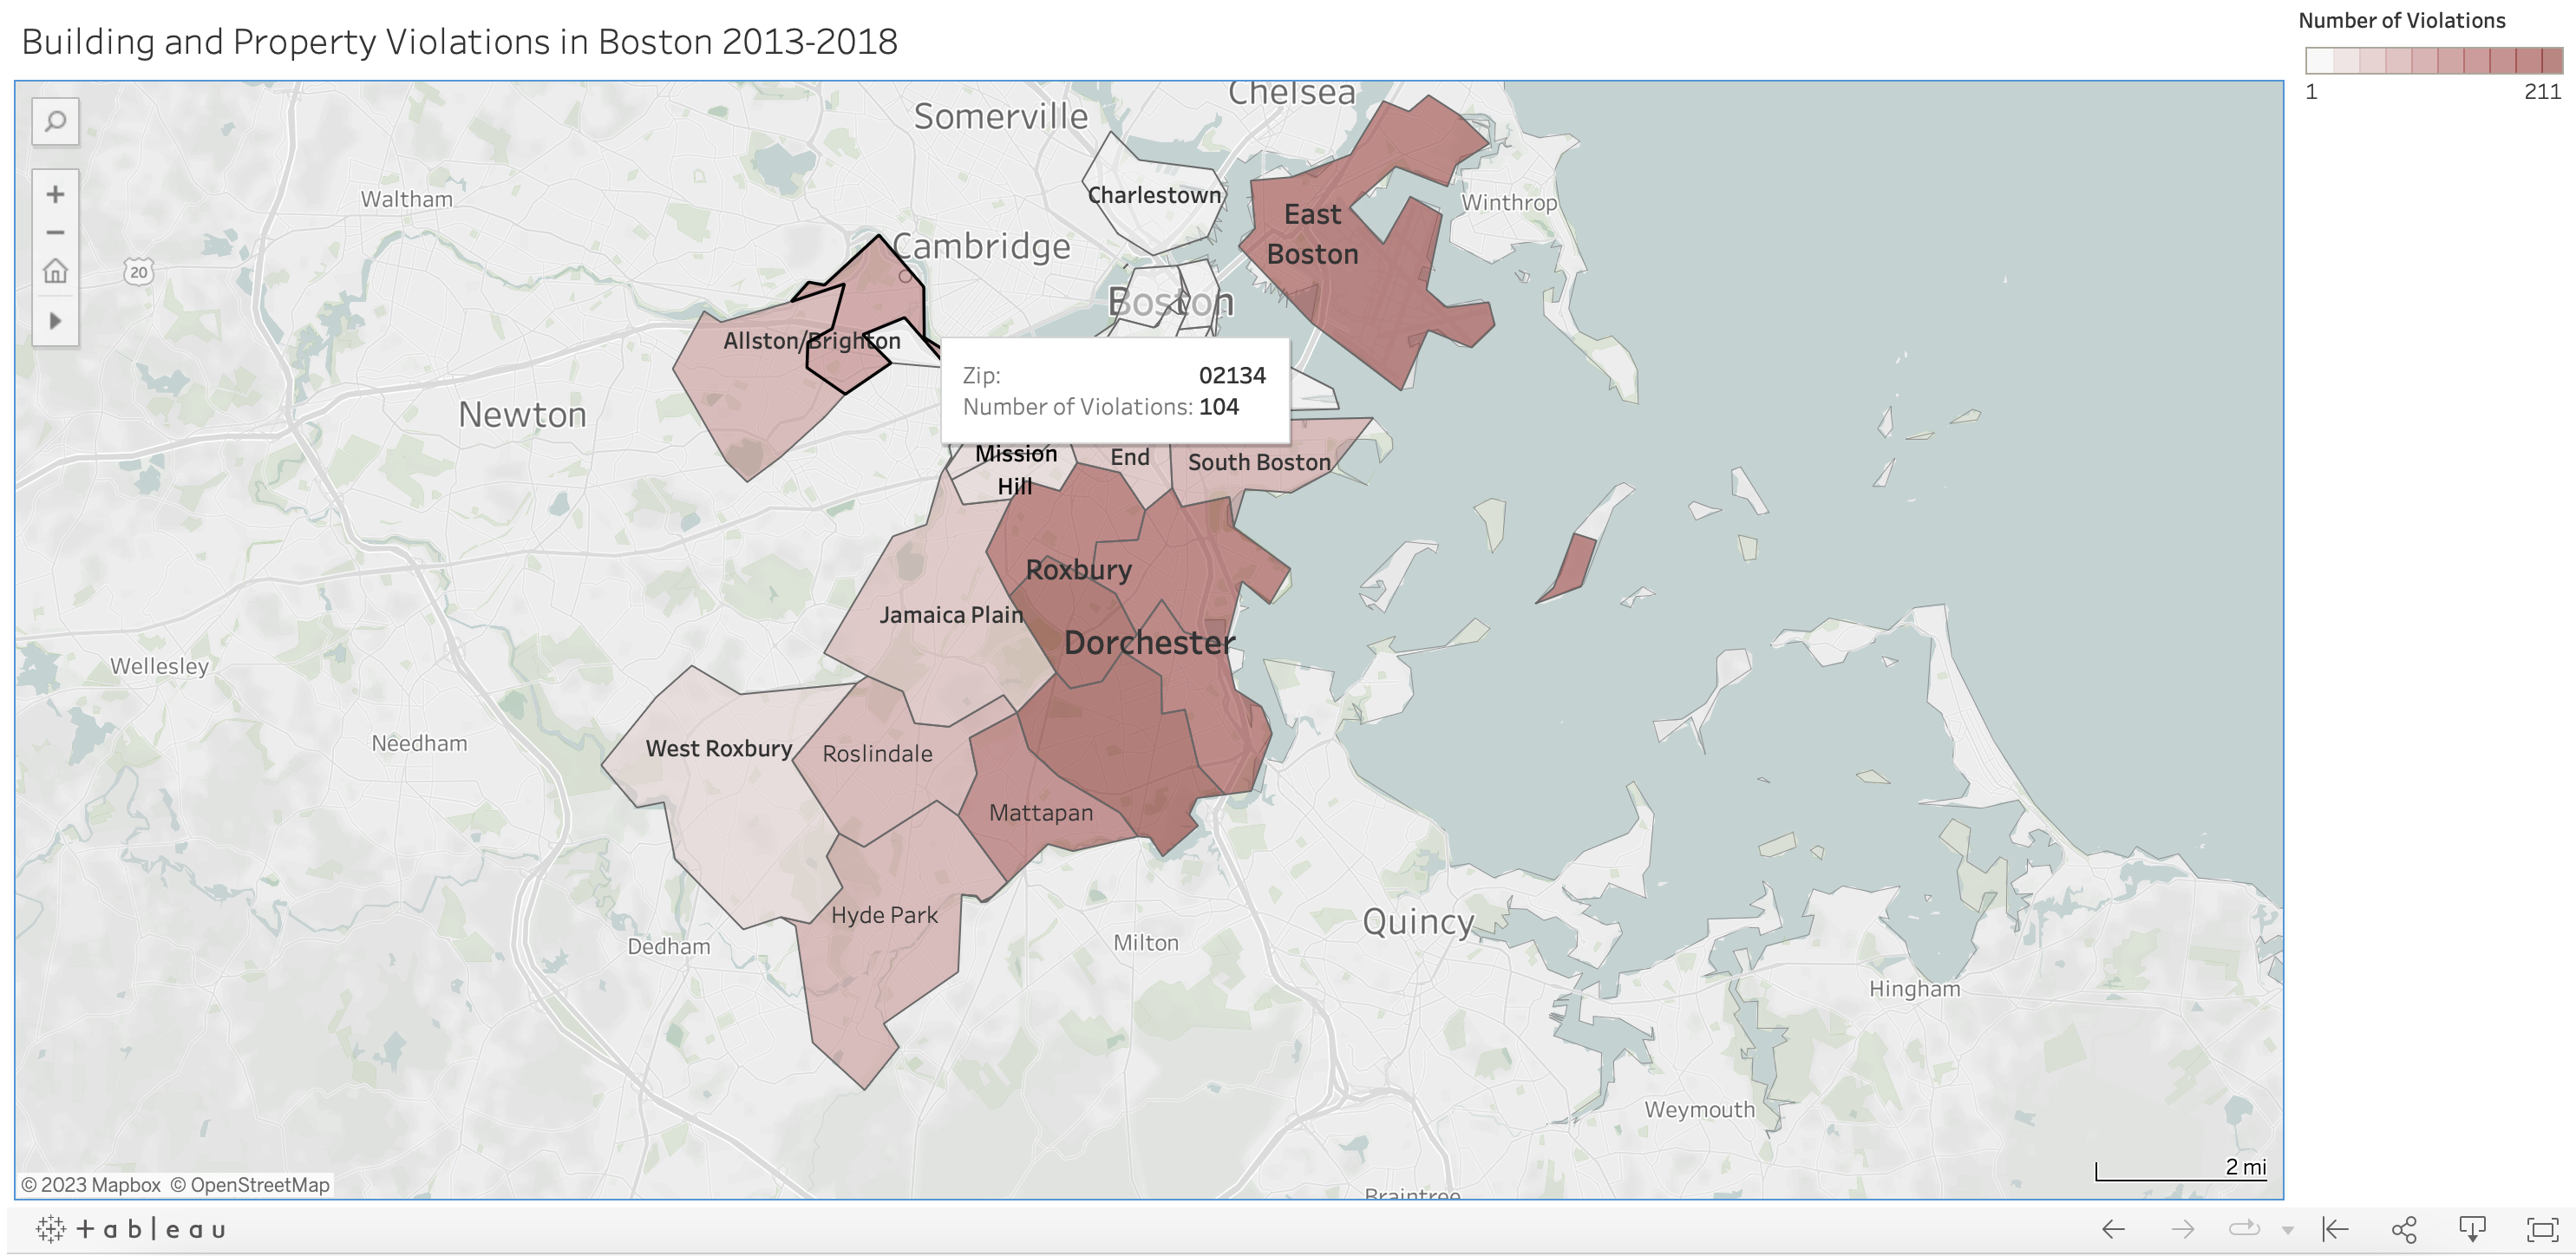Screen dimensions: 2576x1256
Task: Share this visualization
Action: click(2404, 1229)
